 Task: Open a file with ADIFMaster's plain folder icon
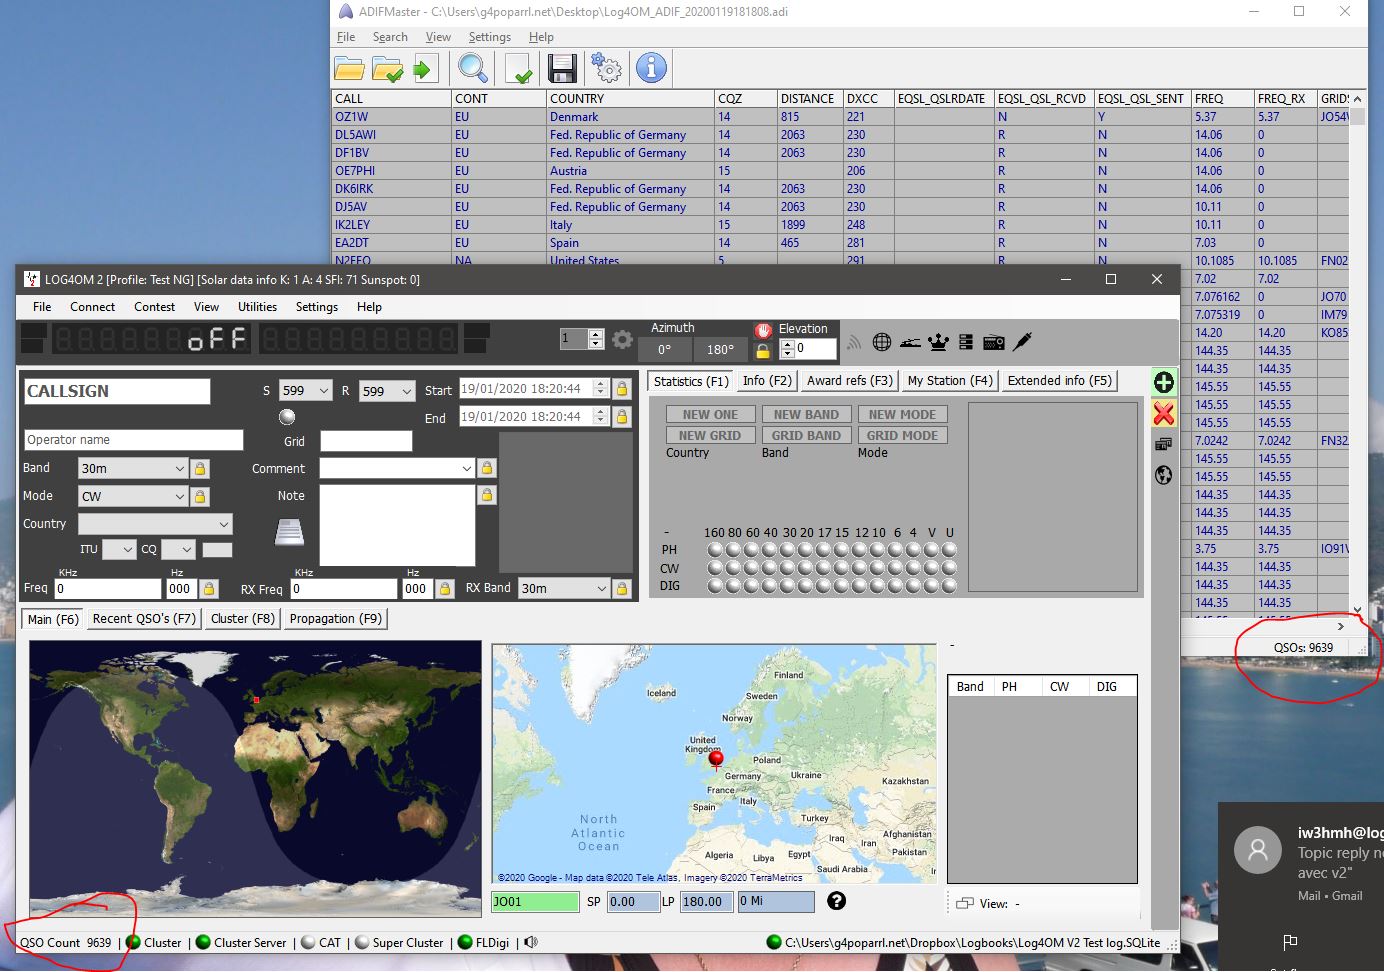click(x=349, y=68)
